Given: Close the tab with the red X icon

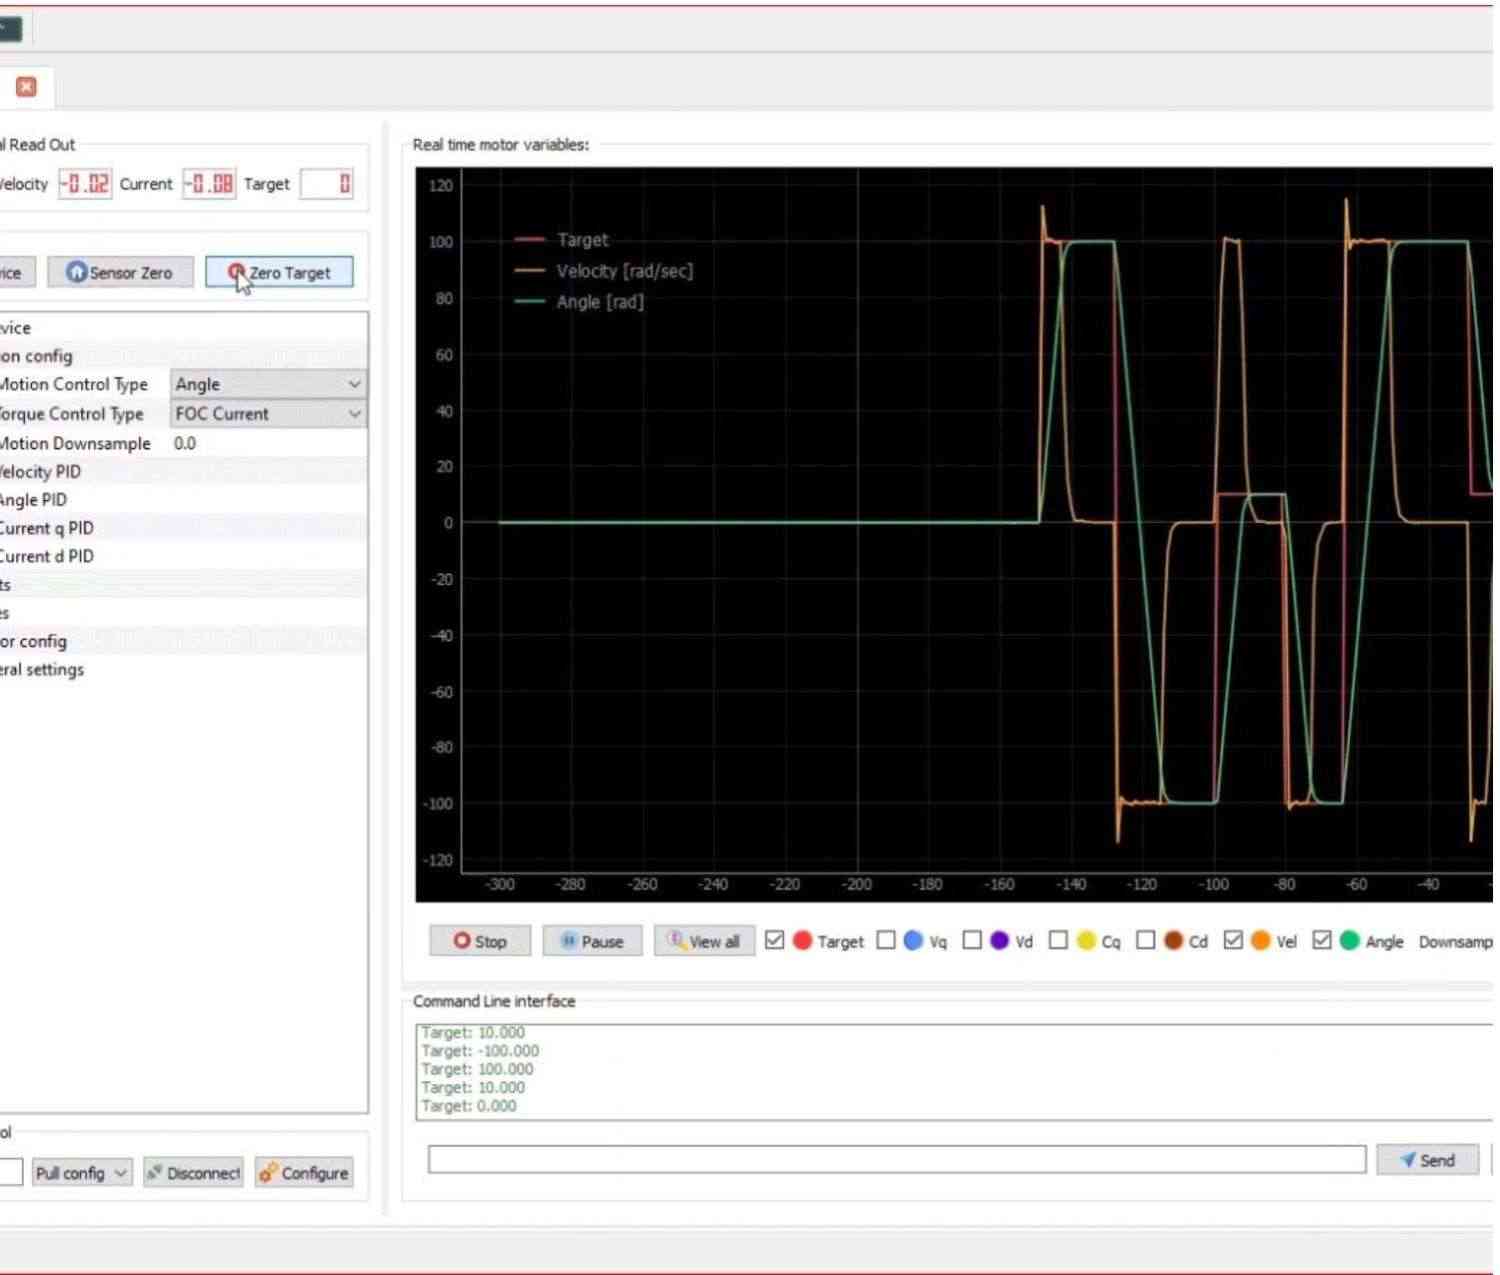Looking at the screenshot, I should [27, 87].
